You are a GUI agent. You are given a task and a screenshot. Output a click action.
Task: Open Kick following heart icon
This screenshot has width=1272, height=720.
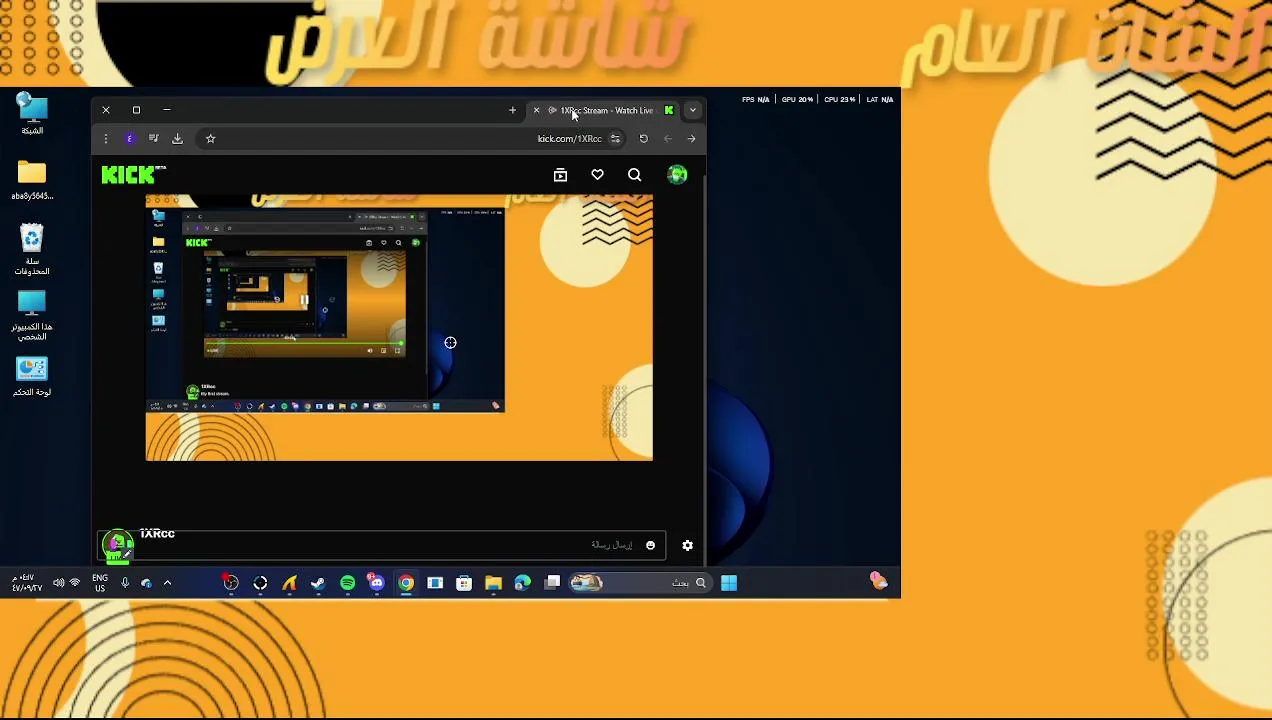tap(597, 175)
